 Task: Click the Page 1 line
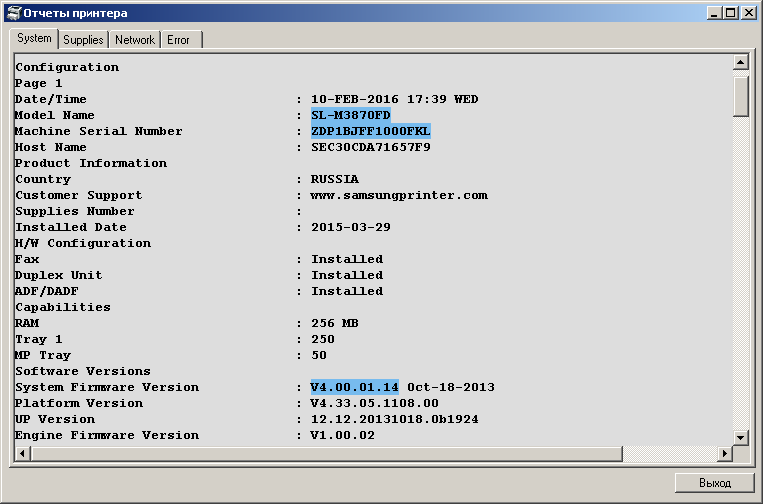(38, 83)
